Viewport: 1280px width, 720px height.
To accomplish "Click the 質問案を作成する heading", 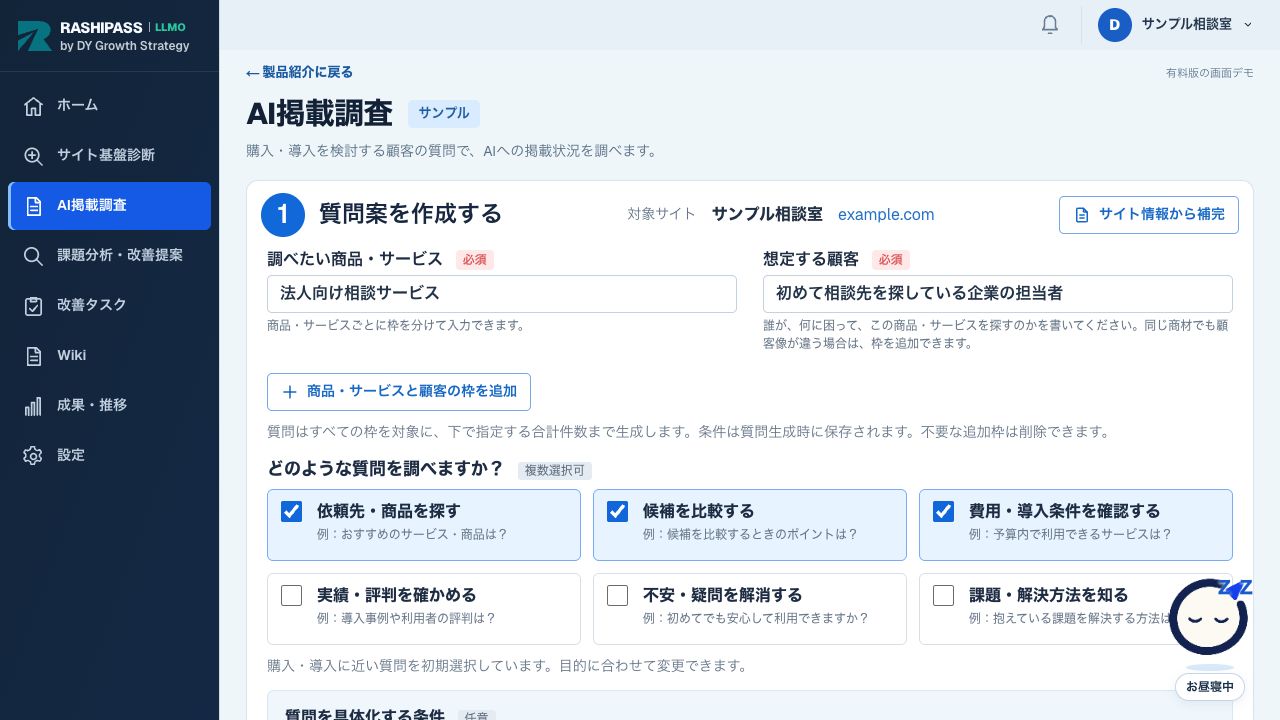I will [x=410, y=214].
